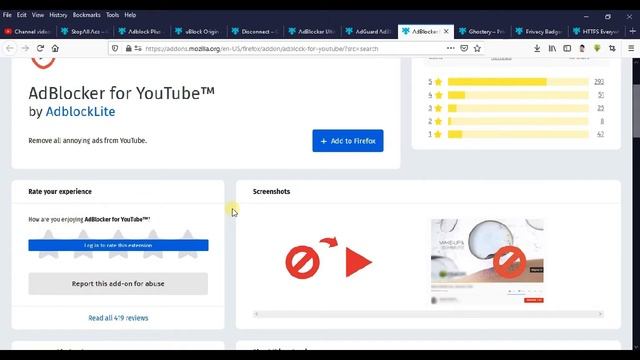Switch to the AdBlocker Ultimate tab
Viewport: 640px width, 360px height.
(x=311, y=31)
